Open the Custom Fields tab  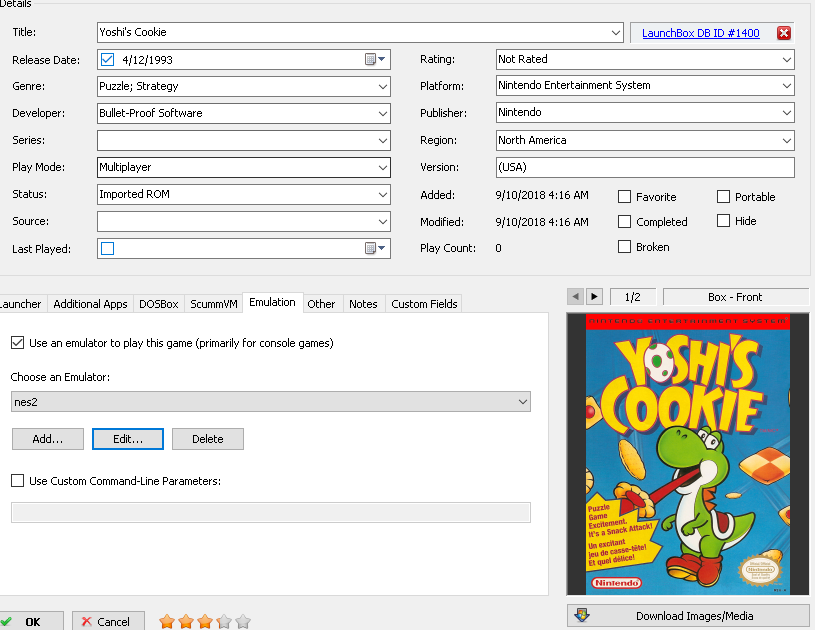click(x=424, y=304)
